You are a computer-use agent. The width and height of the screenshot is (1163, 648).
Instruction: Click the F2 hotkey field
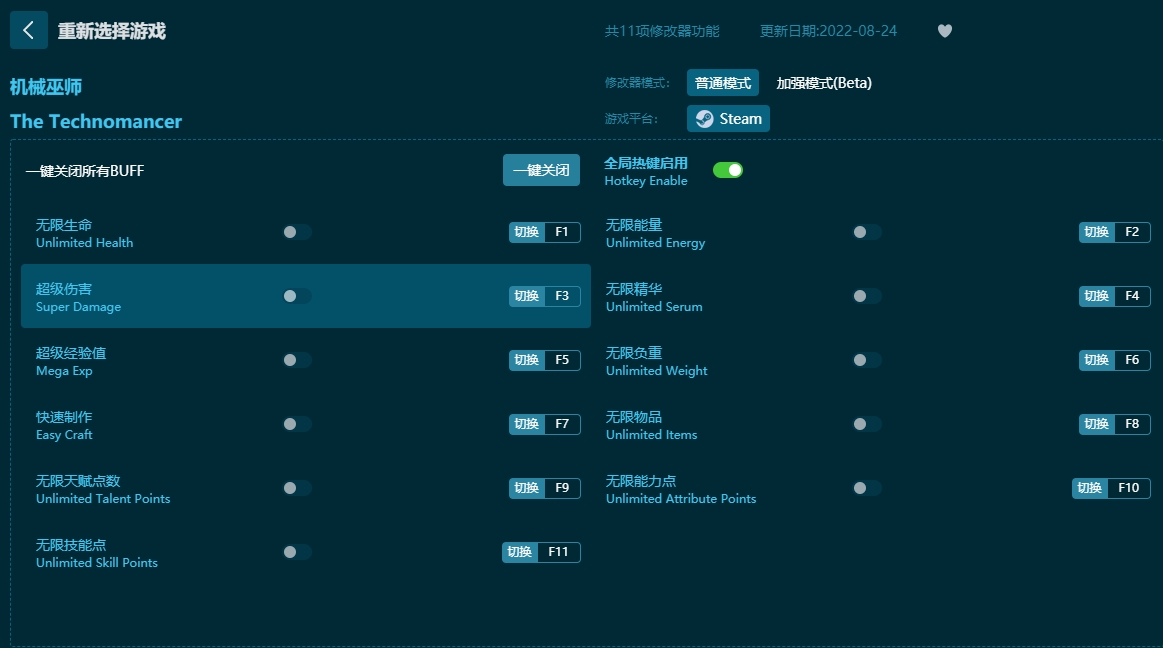pos(1132,232)
